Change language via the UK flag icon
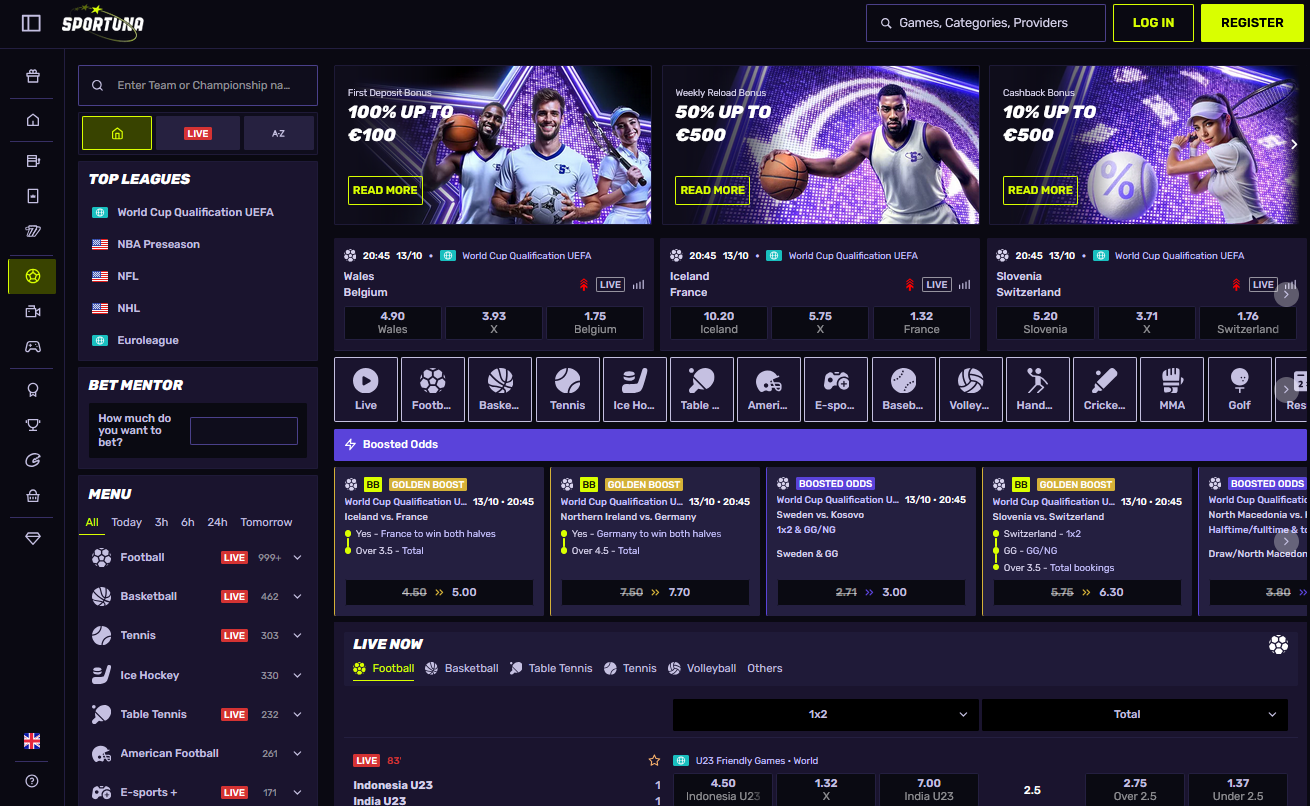This screenshot has height=806, width=1310. pyautogui.click(x=32, y=741)
